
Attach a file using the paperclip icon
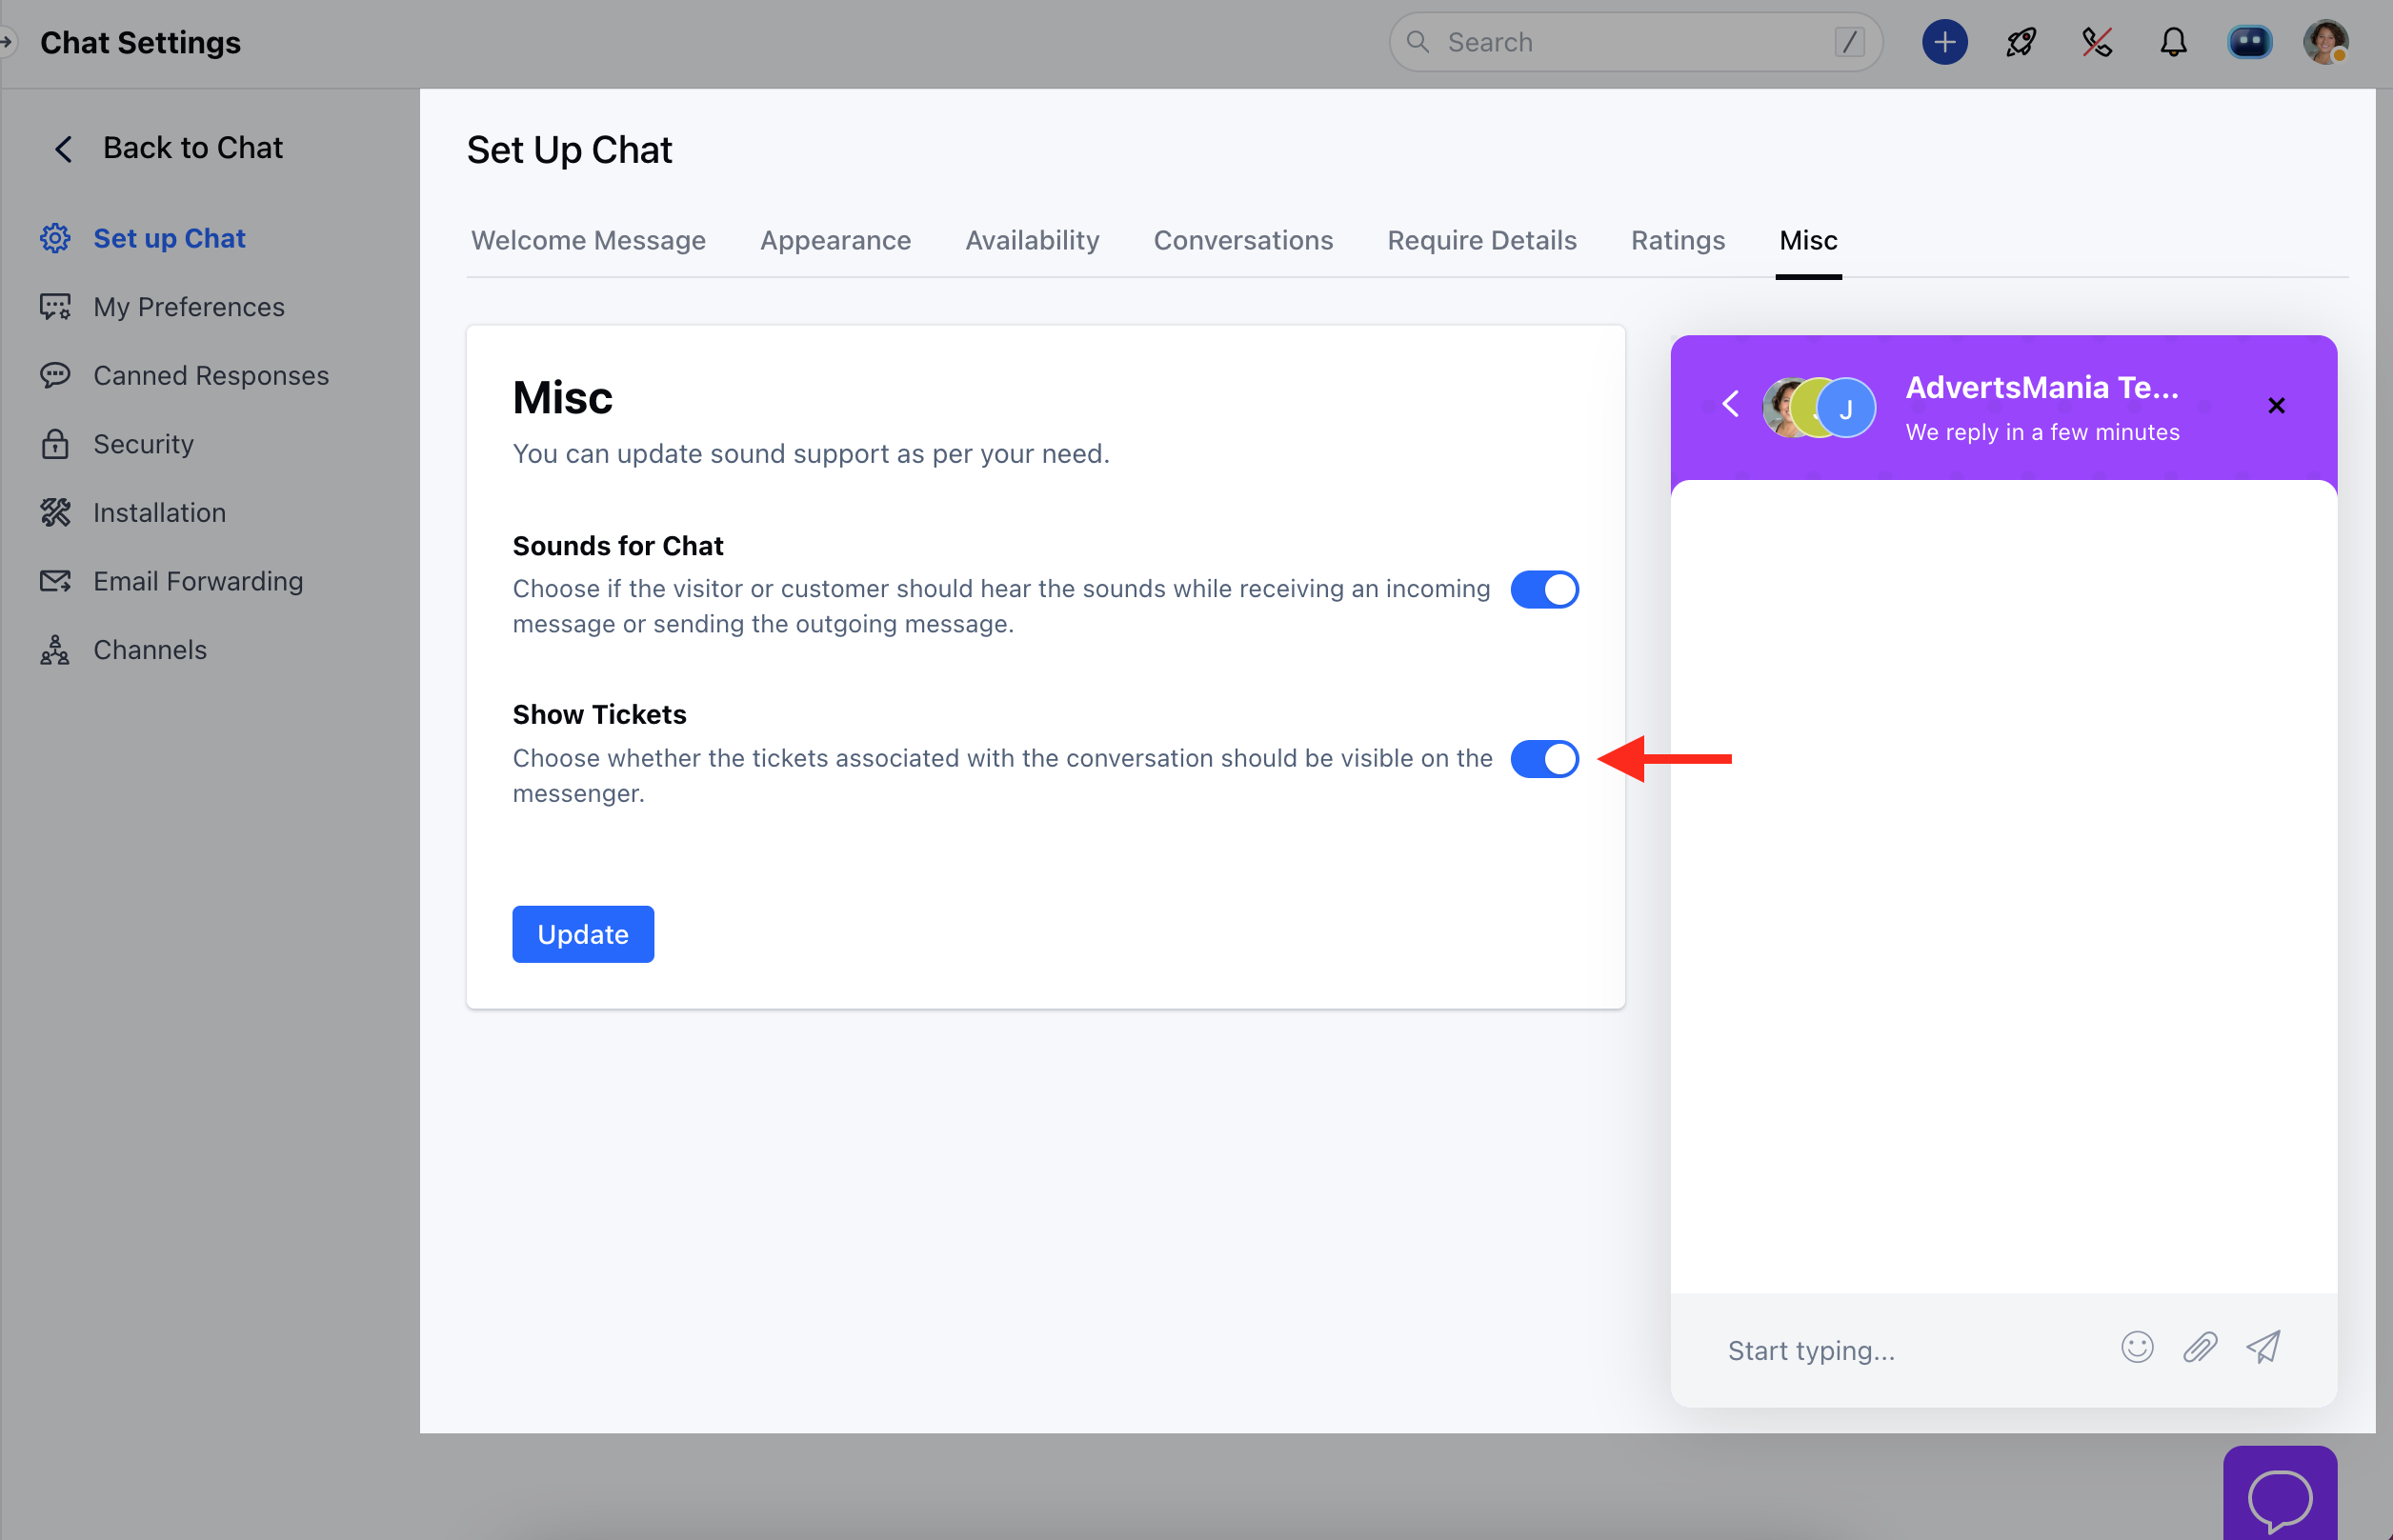click(2200, 1348)
